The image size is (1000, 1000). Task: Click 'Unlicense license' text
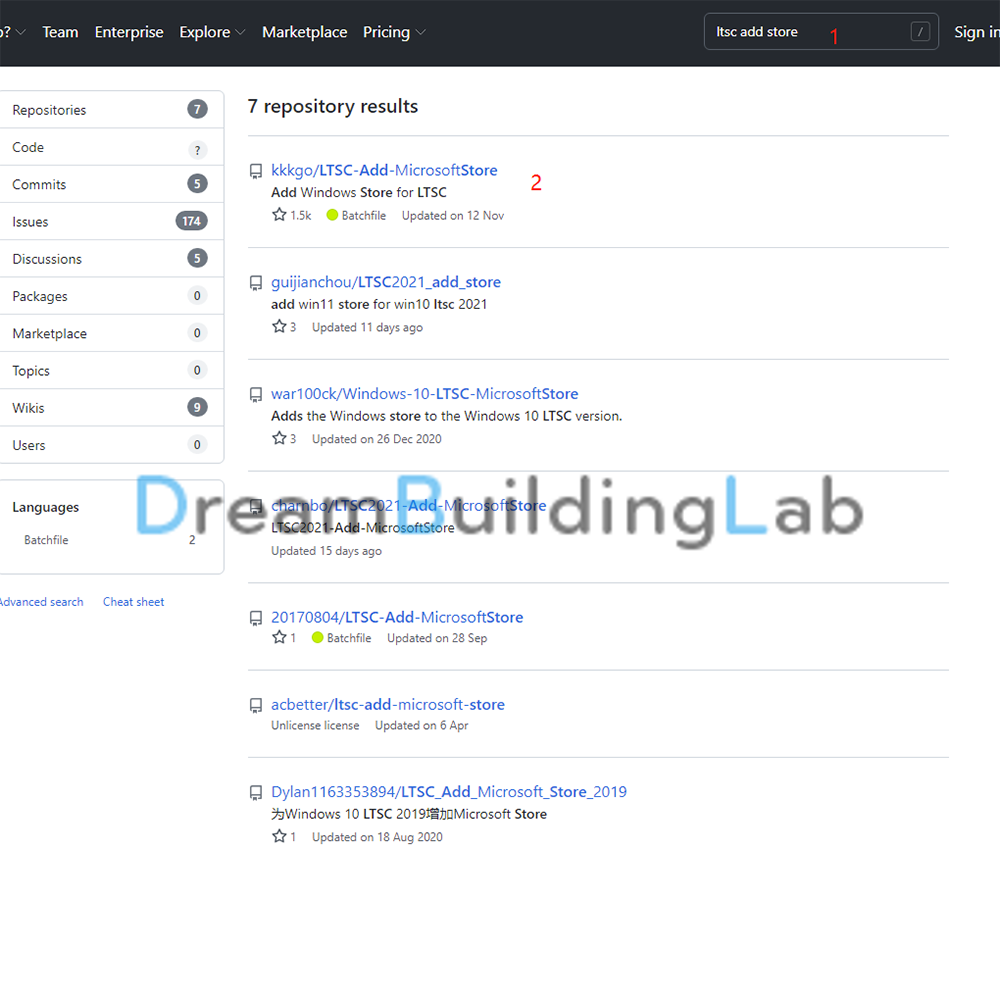pos(315,725)
